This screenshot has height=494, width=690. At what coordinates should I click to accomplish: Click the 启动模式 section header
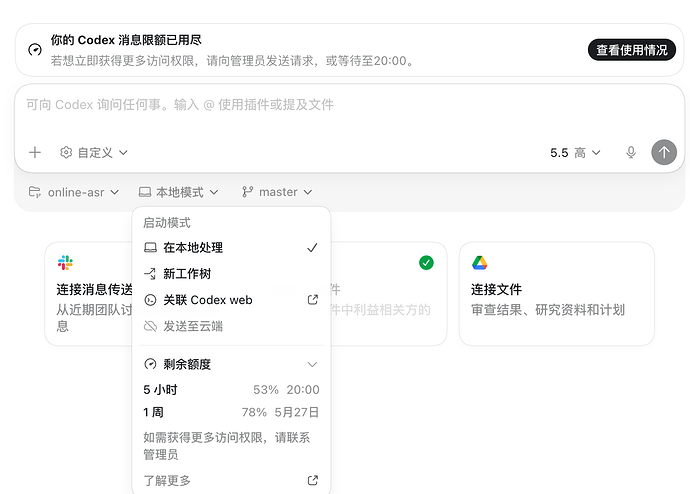click(166, 223)
